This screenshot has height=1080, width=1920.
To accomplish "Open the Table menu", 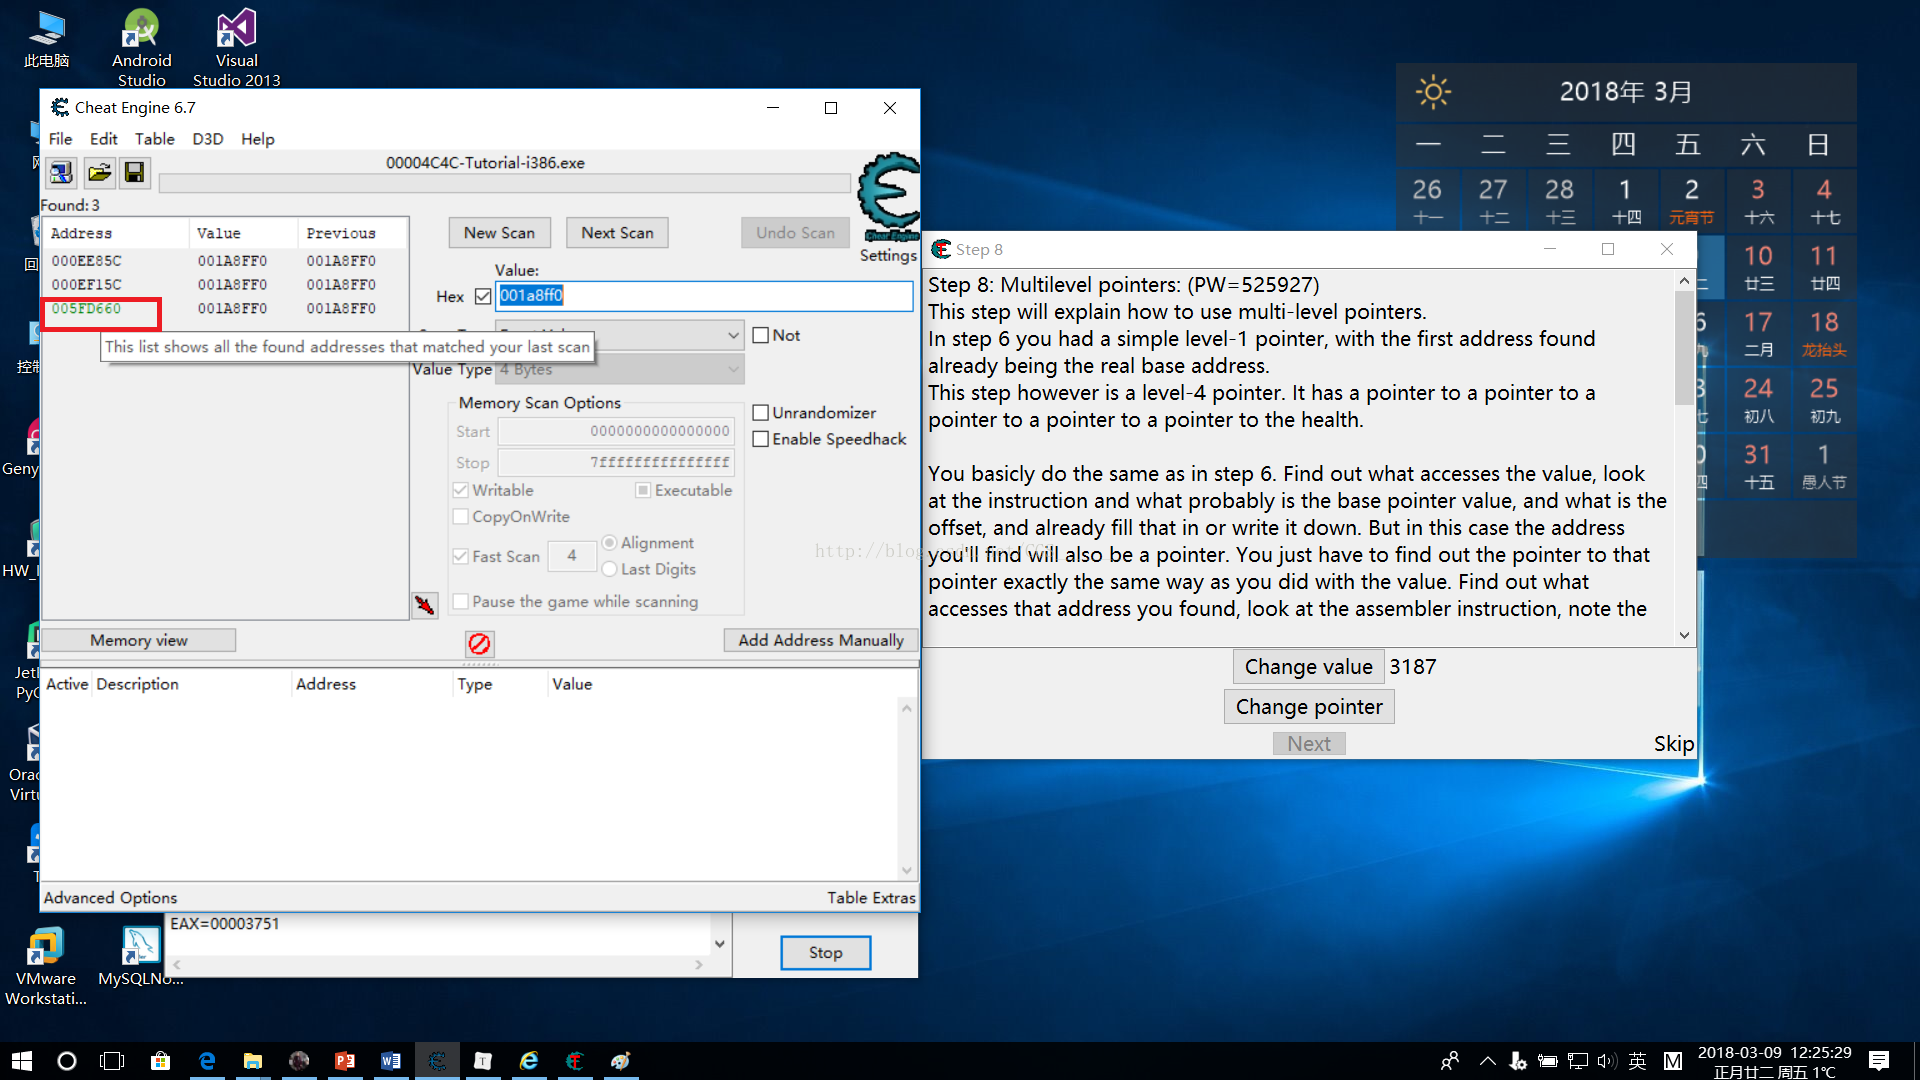I will tap(154, 139).
